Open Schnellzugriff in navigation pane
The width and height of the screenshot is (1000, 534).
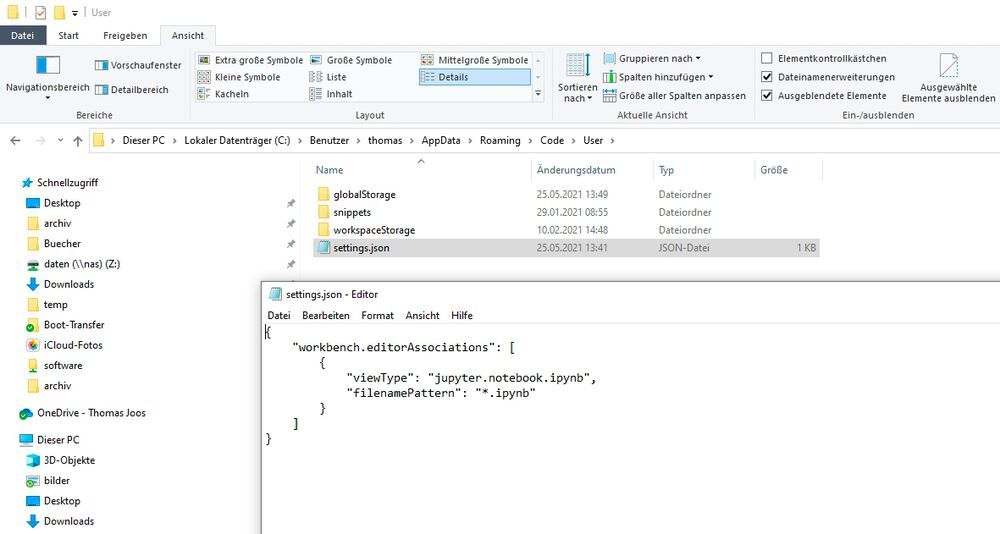(x=68, y=182)
